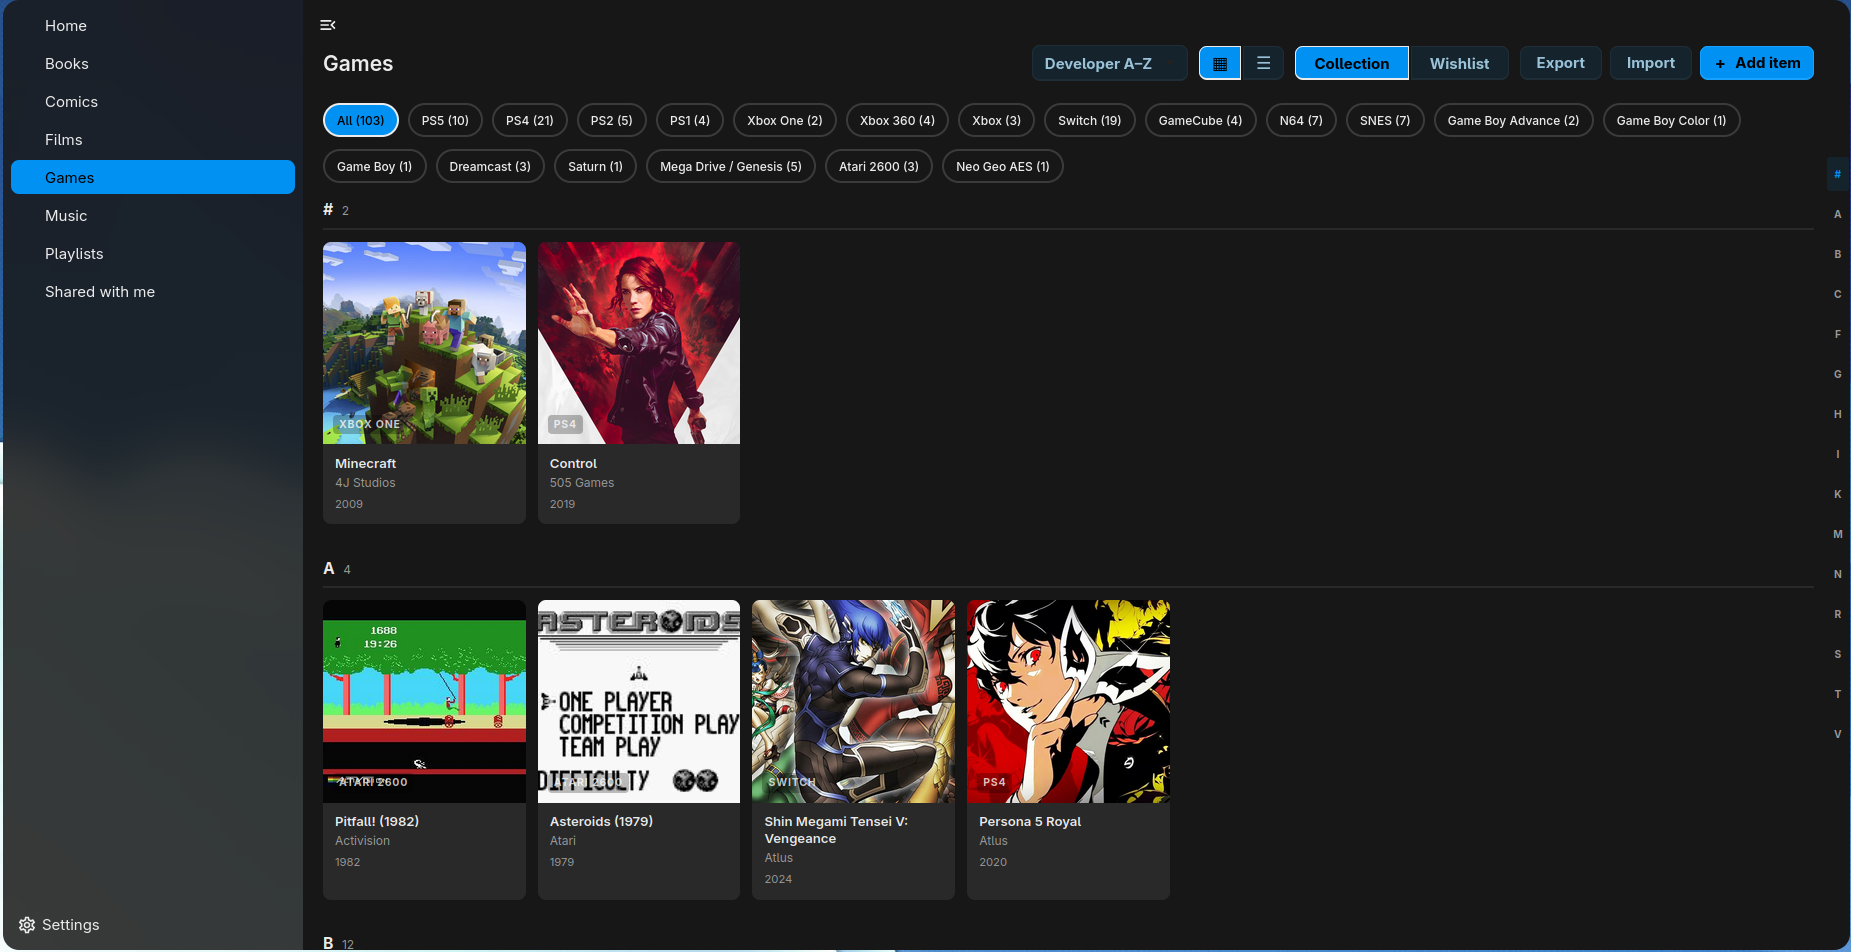The width and height of the screenshot is (1851, 952).
Task: Filter by Atari 2600 (3)
Action: coord(879,166)
